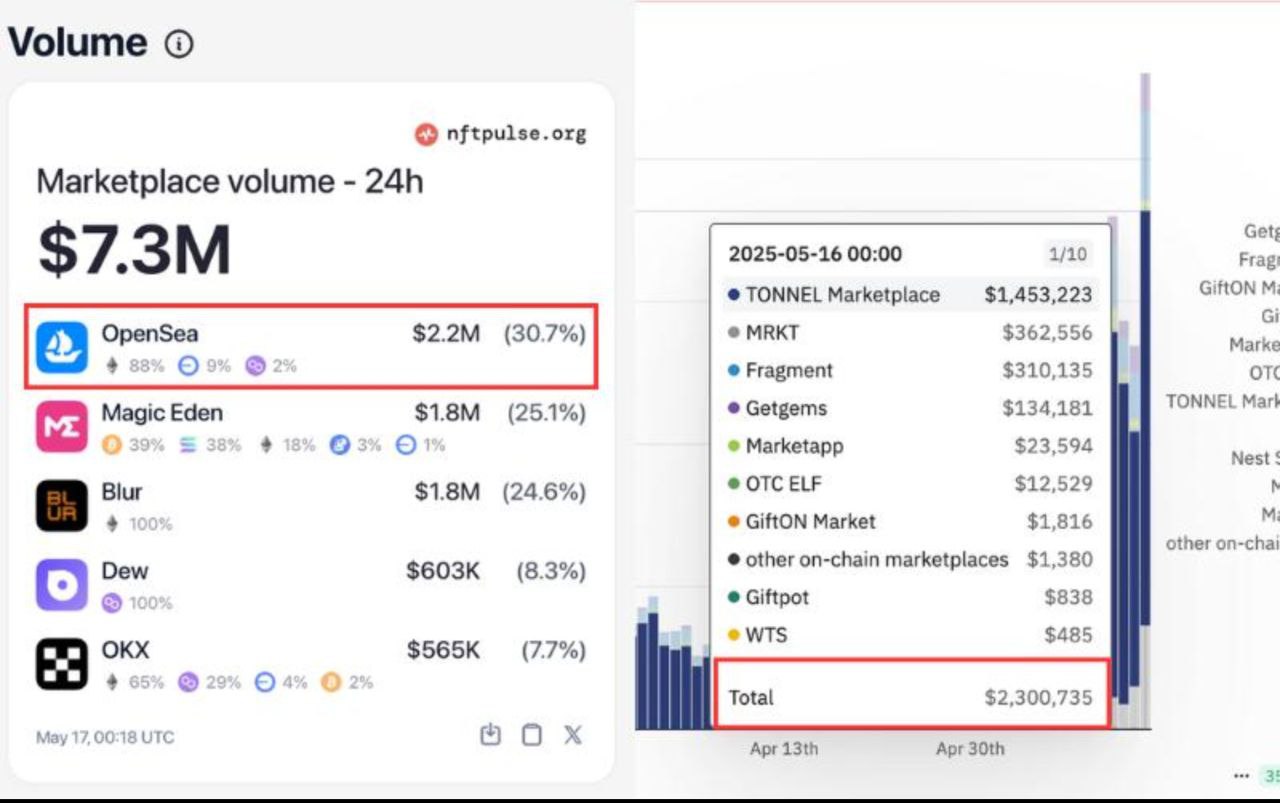
Task: Click the Magic Eden marketplace logo
Action: click(x=62, y=426)
